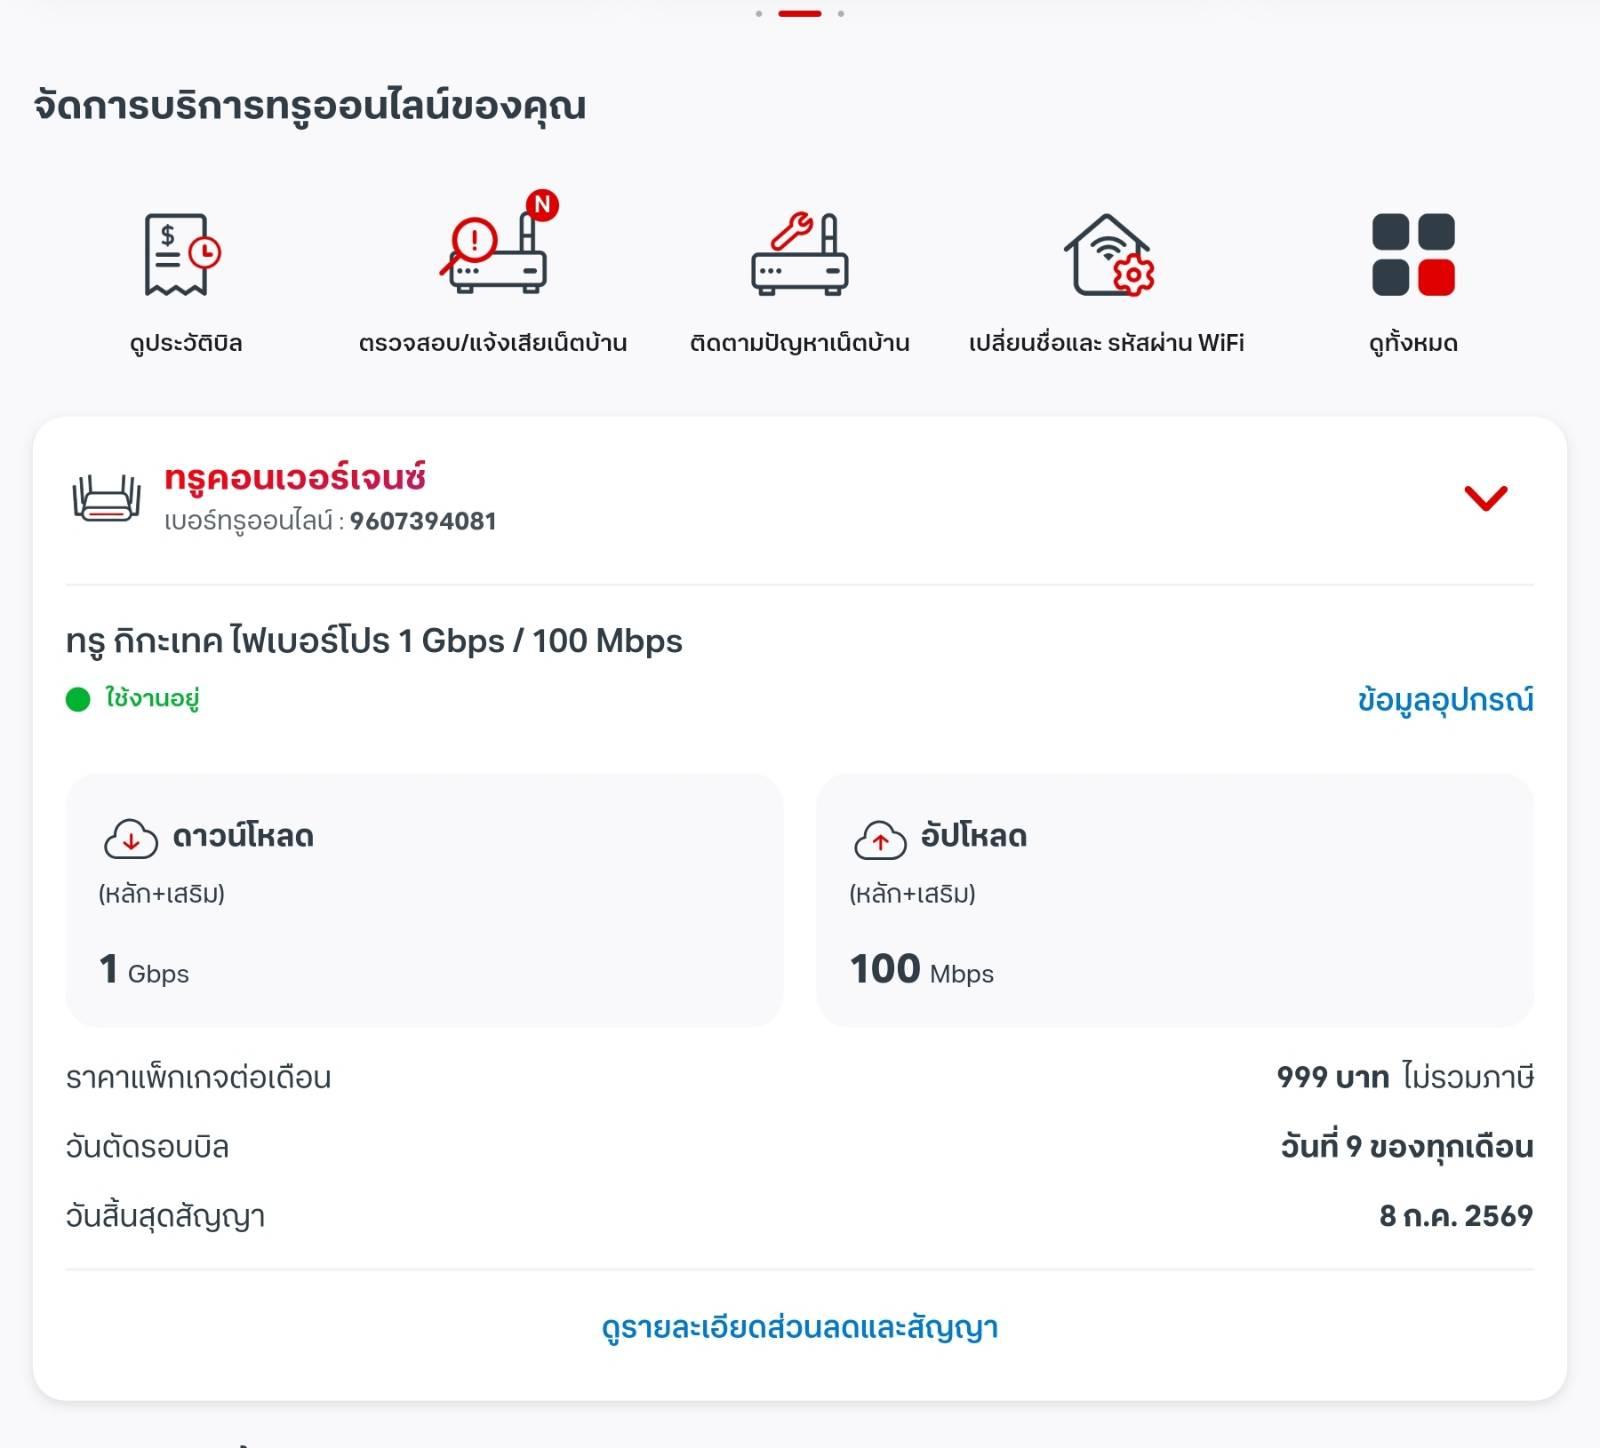This screenshot has height=1448, width=1600.
Task: Collapse the ทรูคอนเวอร์เจนซ์ card with red chevron
Action: coord(1485,497)
